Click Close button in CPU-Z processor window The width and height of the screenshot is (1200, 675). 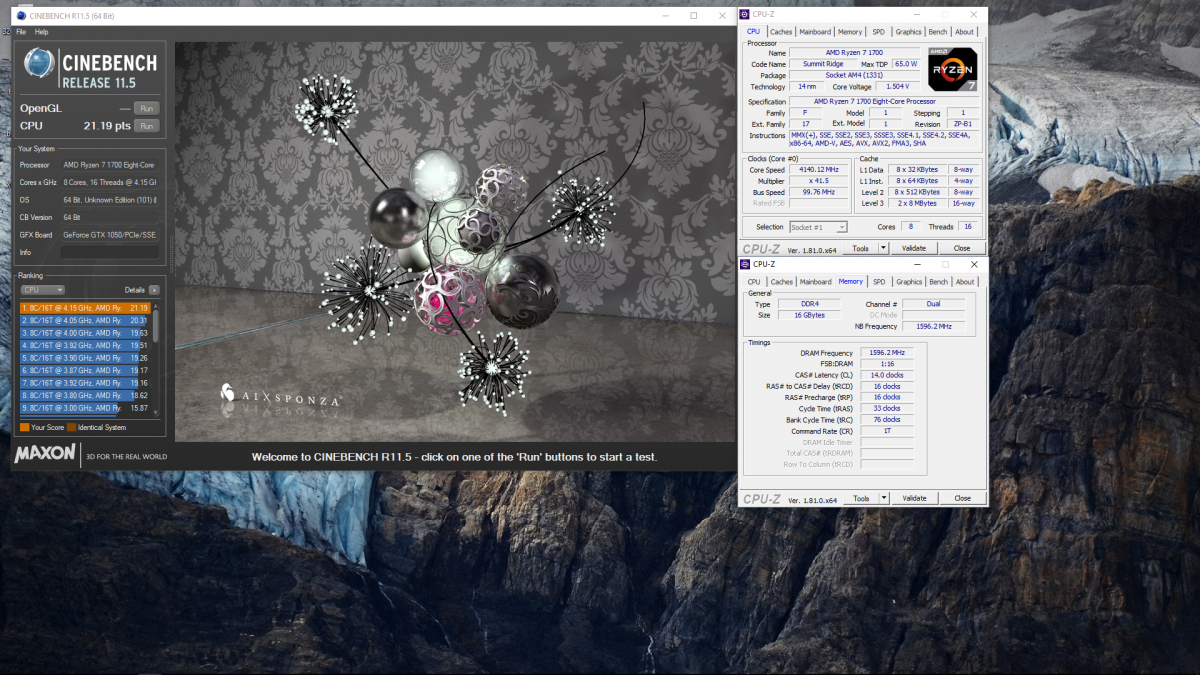point(962,248)
